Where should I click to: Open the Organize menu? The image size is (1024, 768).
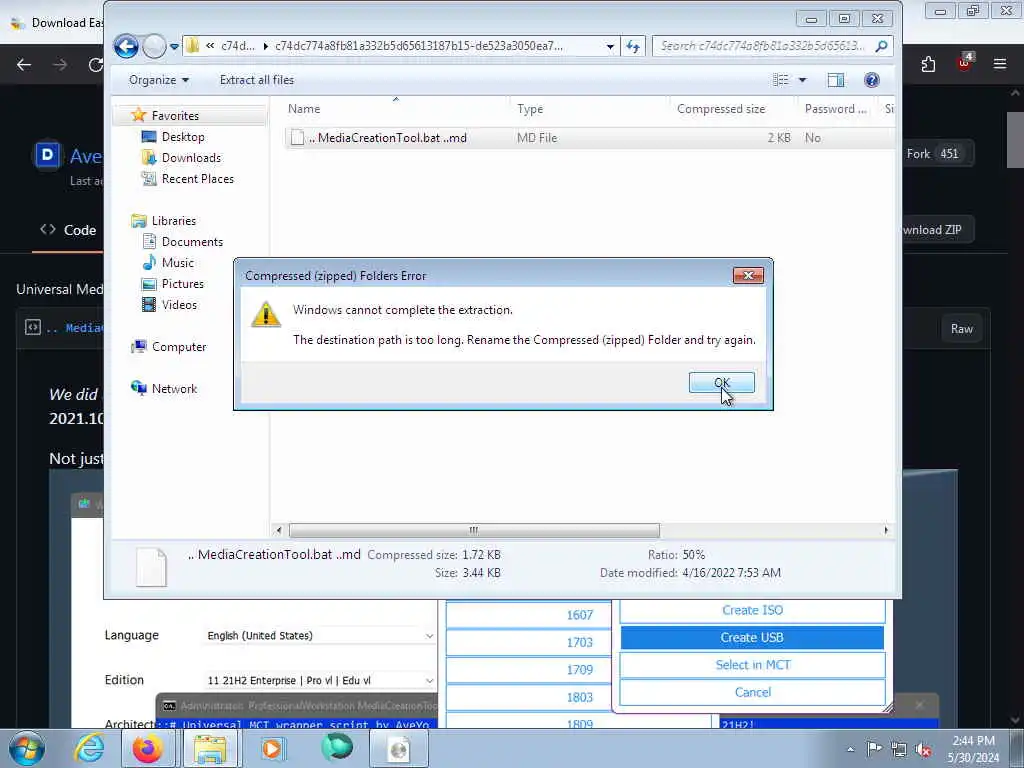pos(159,80)
